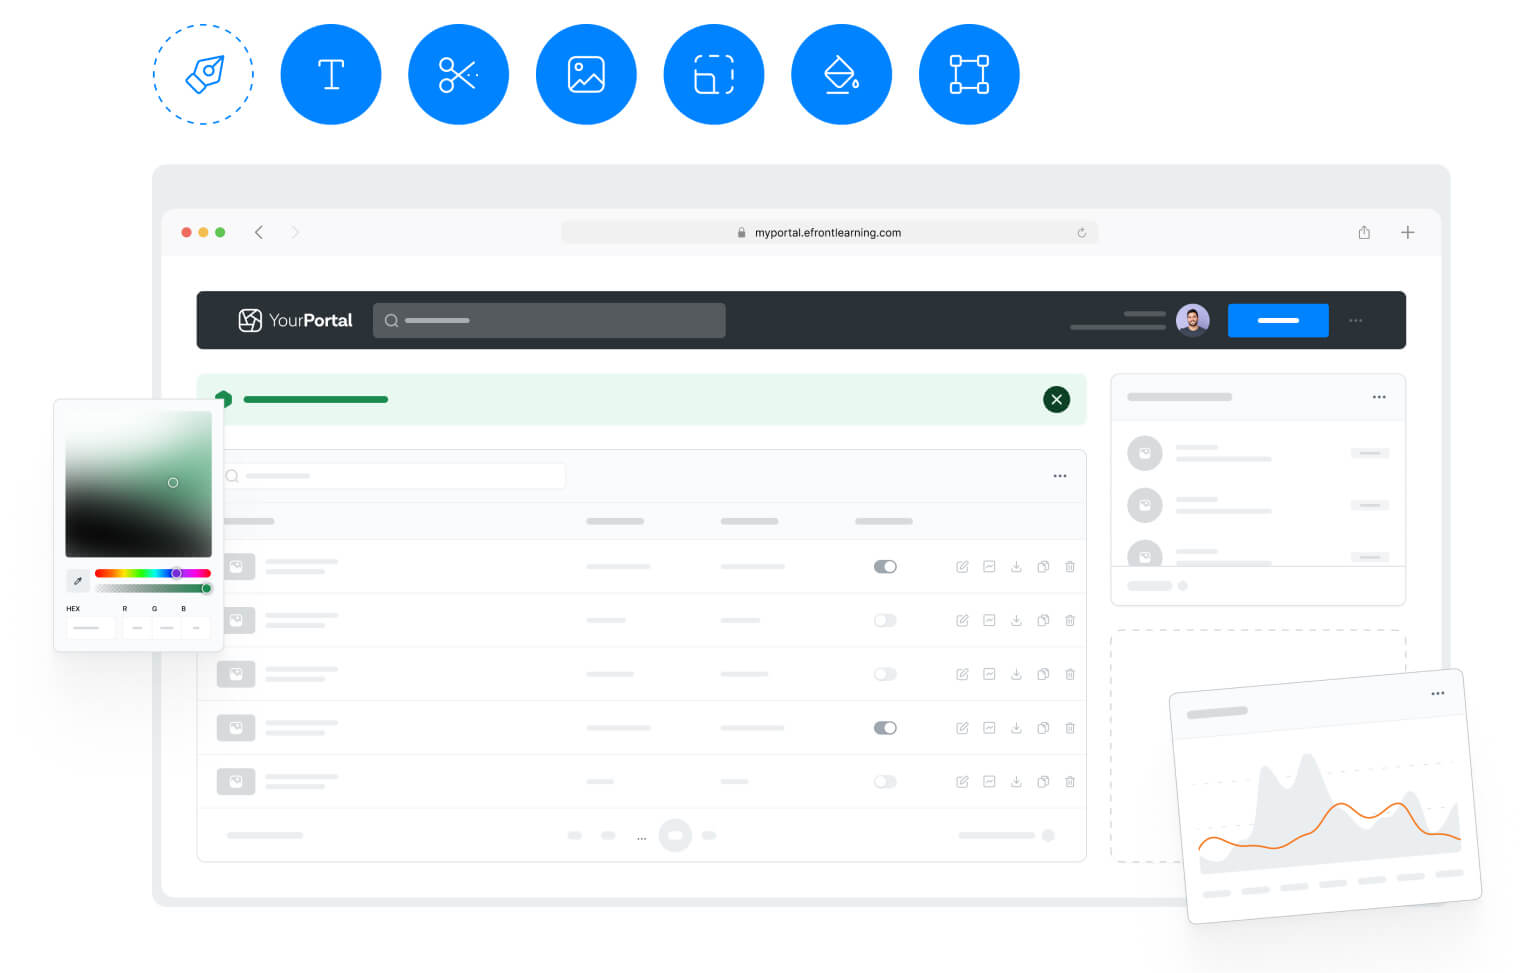Choose the Paint Bucket fill tool
Screen dimensions: 1536x973
tap(841, 75)
